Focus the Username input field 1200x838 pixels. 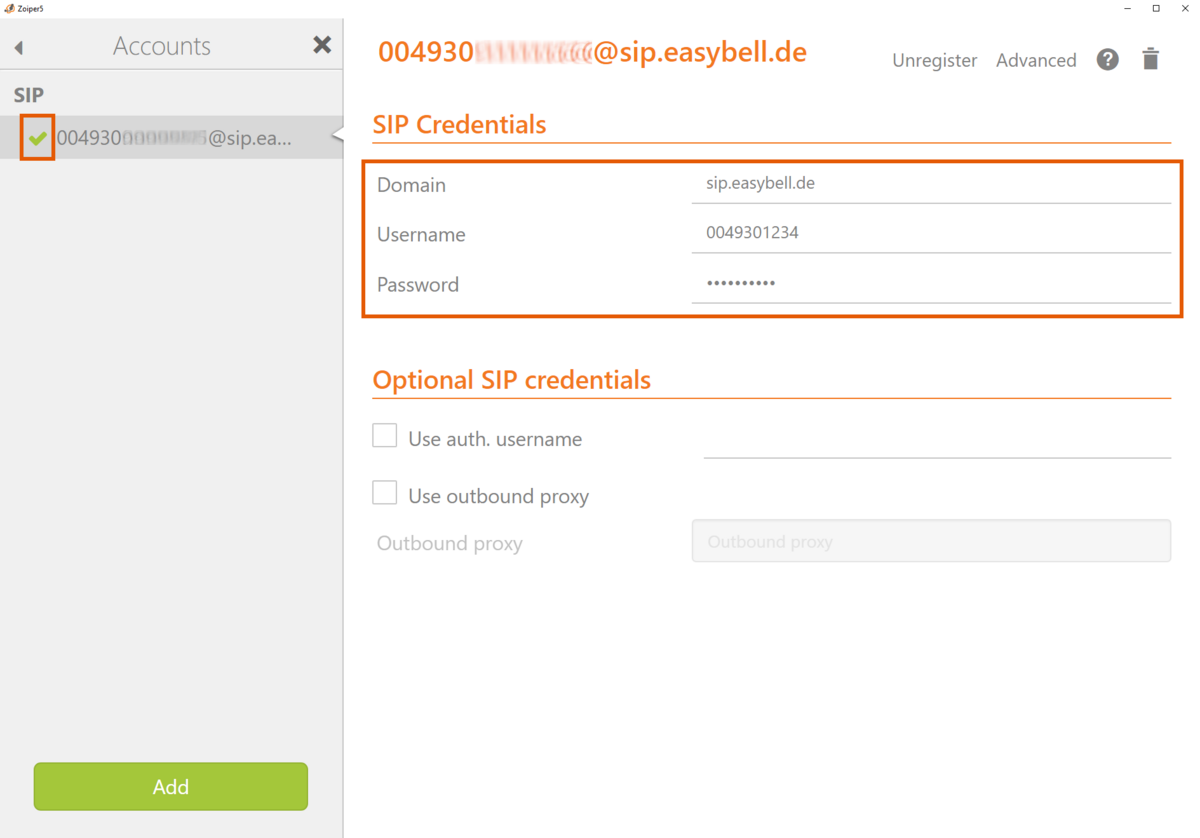(930, 233)
